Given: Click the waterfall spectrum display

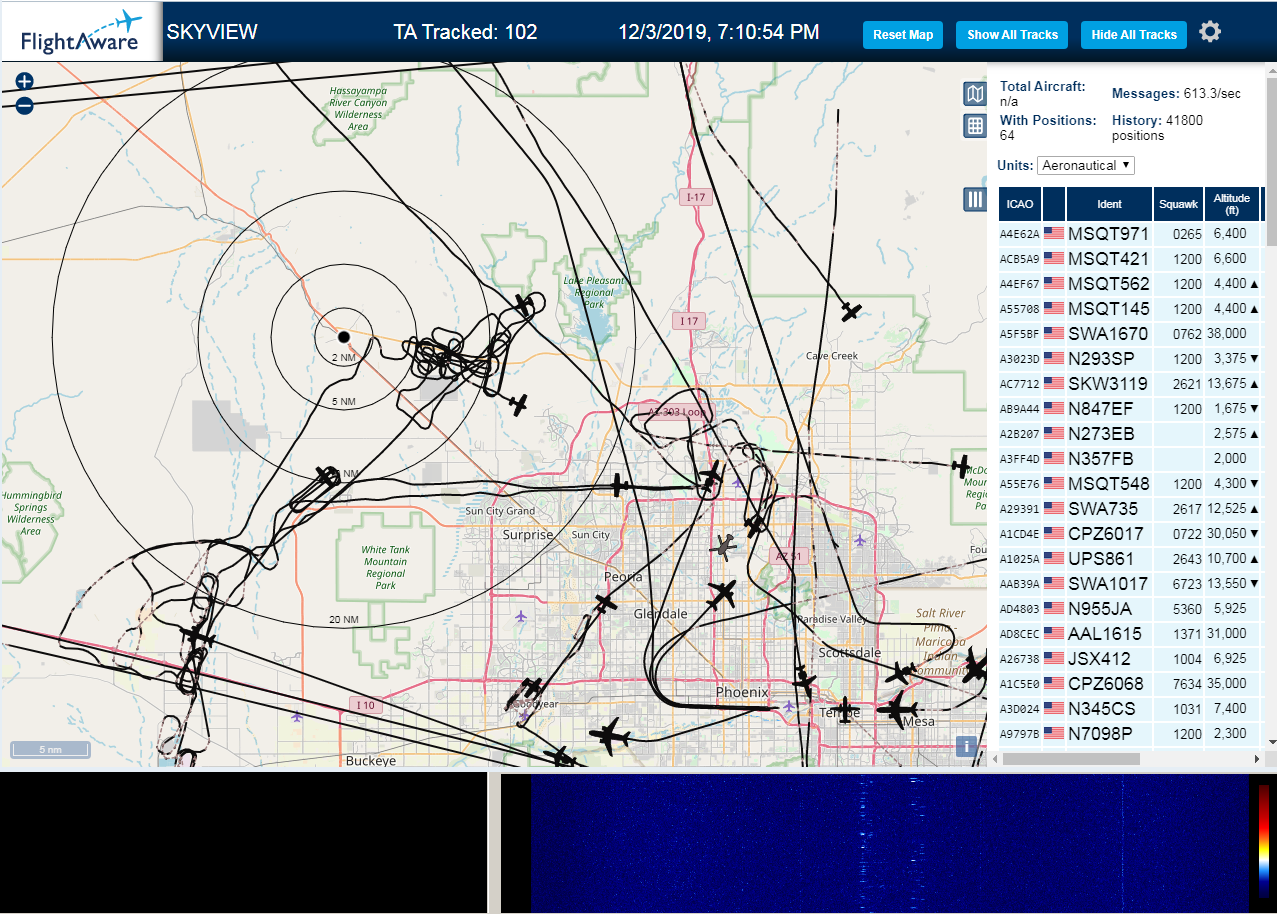Looking at the screenshot, I should (x=890, y=842).
